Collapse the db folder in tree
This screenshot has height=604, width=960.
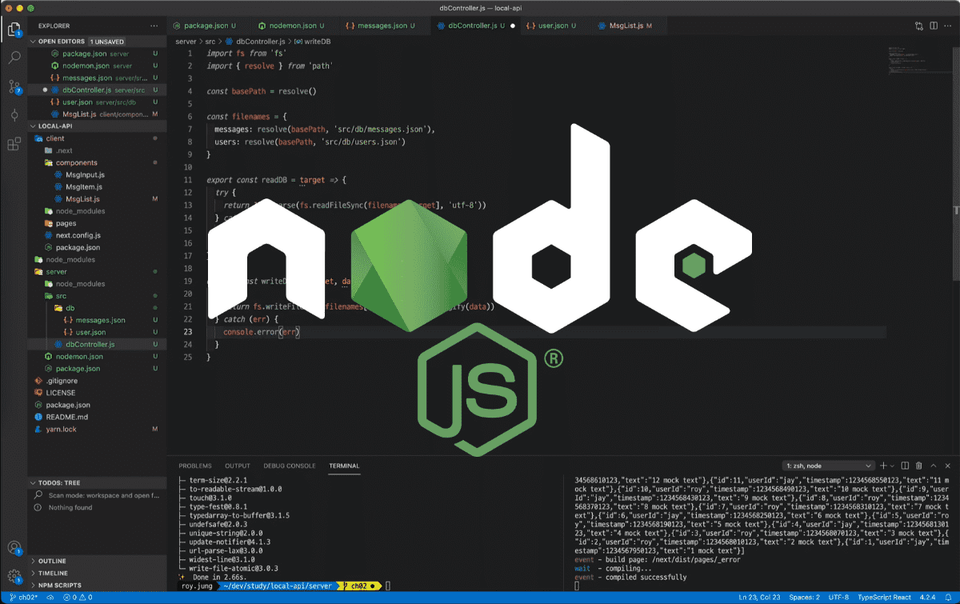point(97,308)
